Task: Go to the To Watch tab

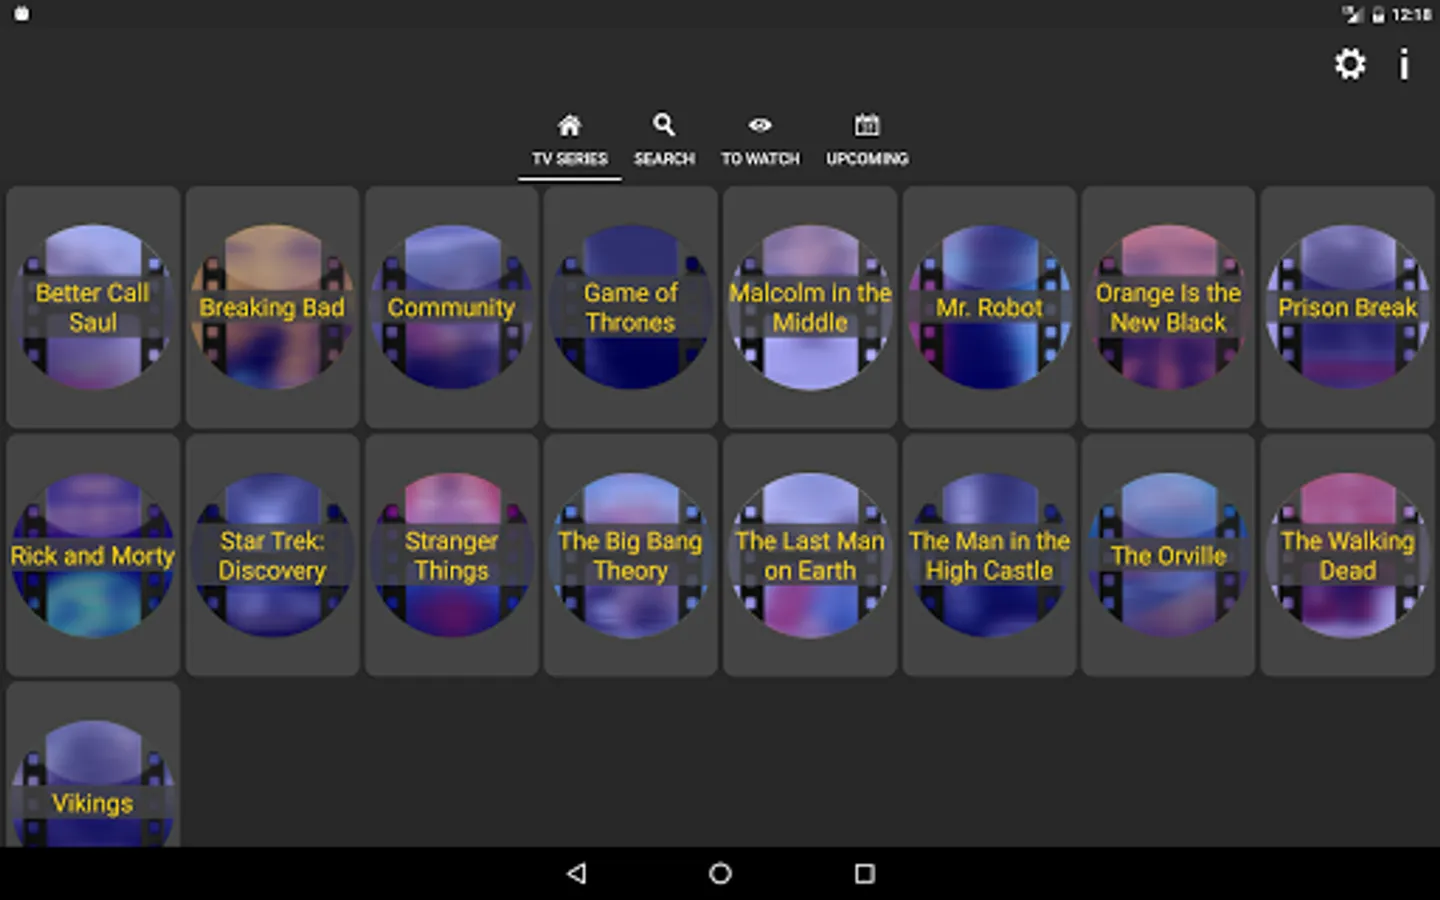Action: (761, 141)
